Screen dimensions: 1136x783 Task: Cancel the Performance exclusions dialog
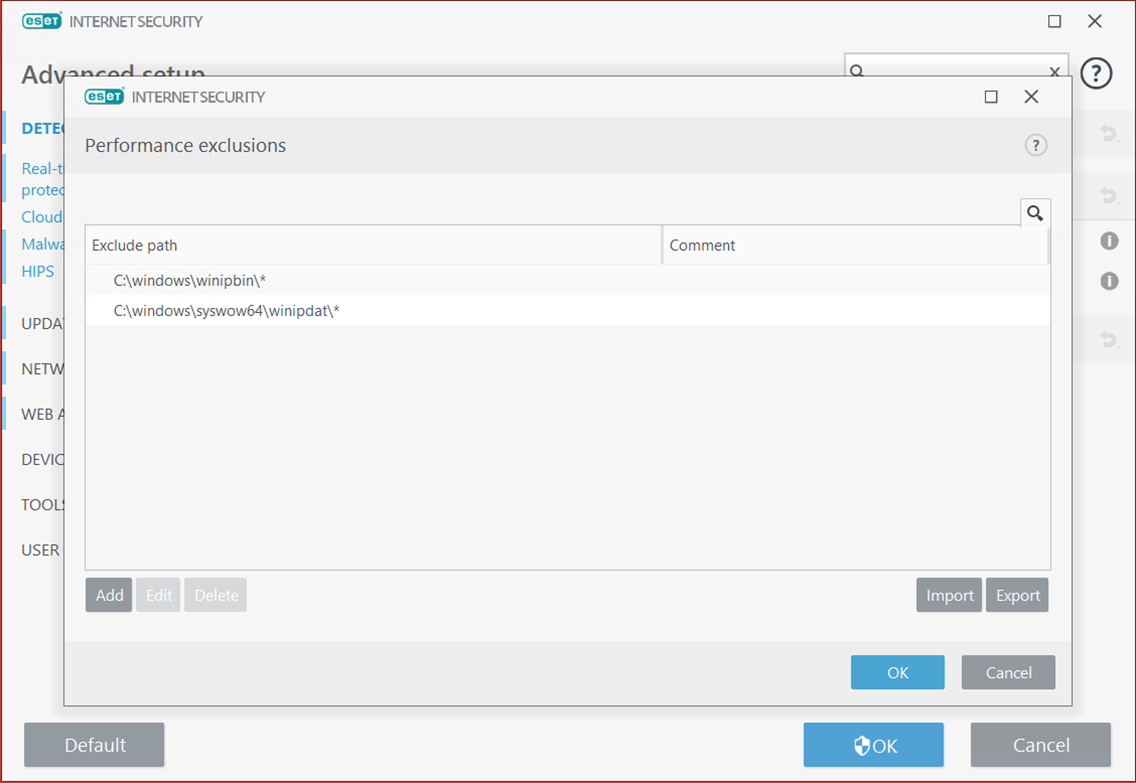tap(1008, 672)
